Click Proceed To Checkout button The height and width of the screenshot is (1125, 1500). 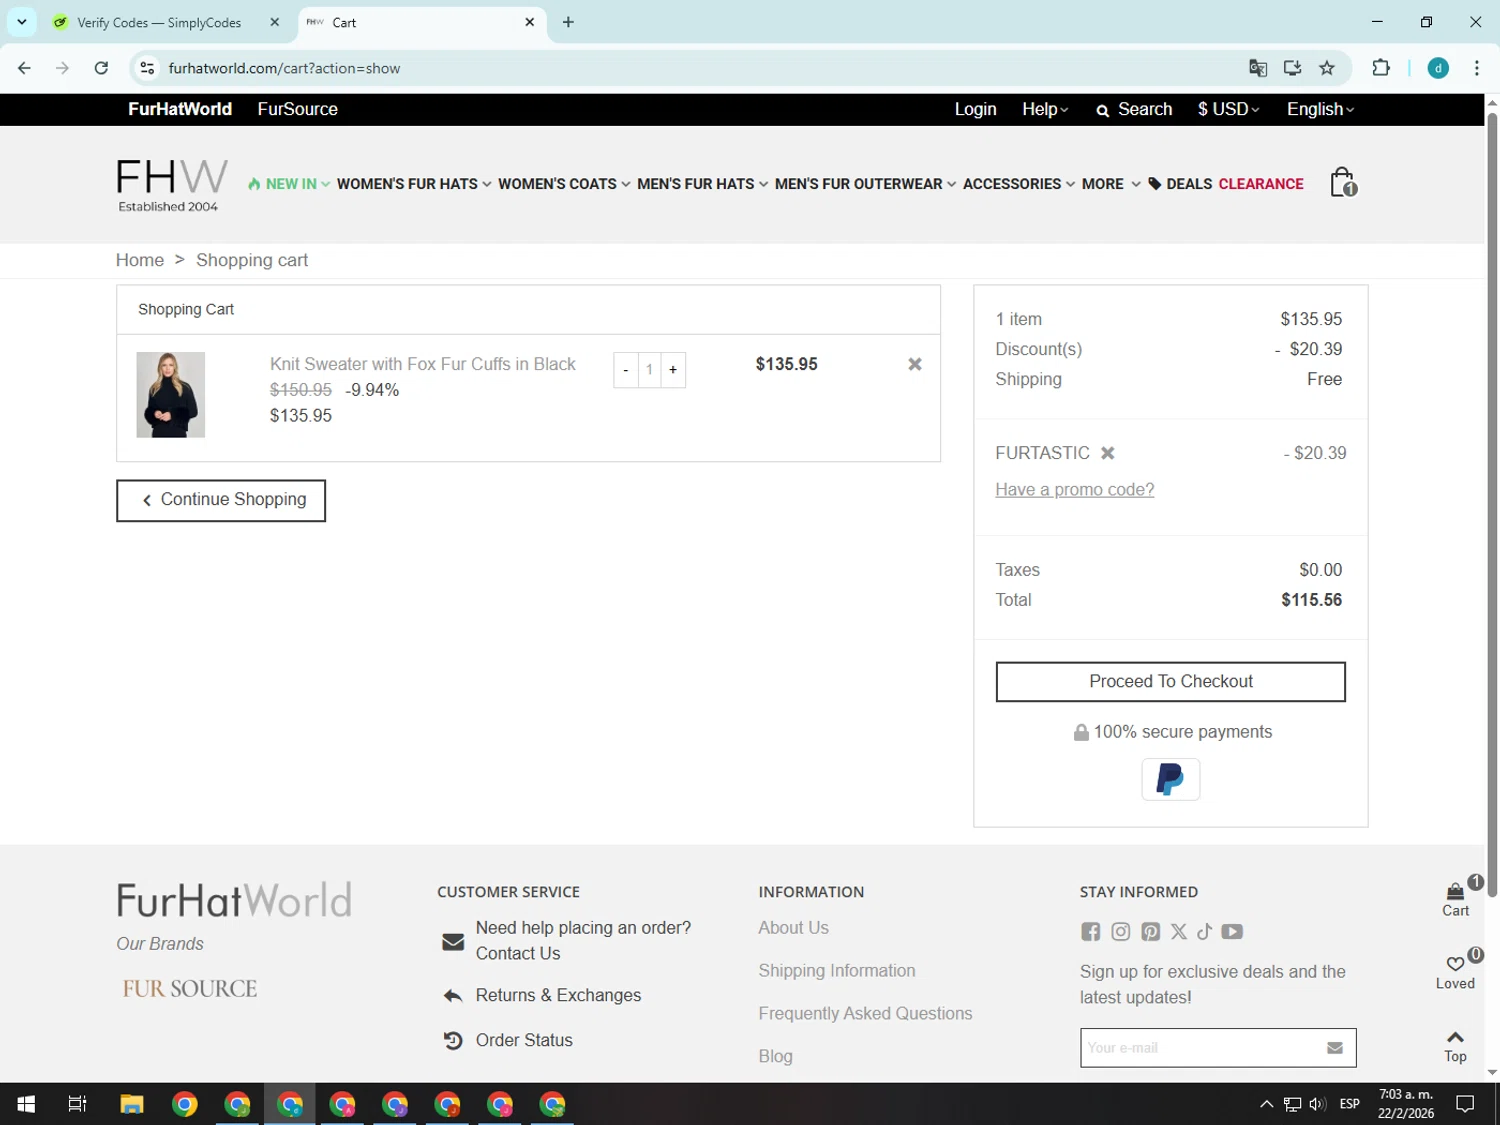pos(1170,682)
